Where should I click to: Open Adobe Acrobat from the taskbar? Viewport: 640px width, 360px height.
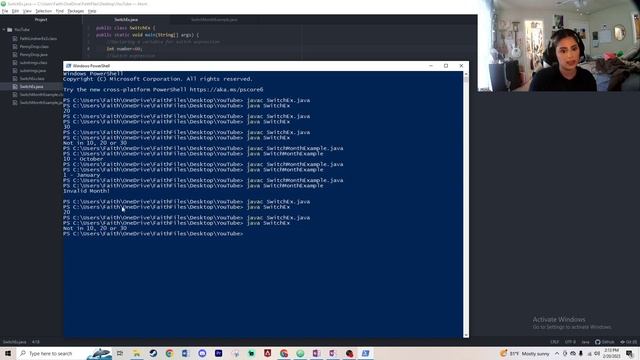pos(267,353)
